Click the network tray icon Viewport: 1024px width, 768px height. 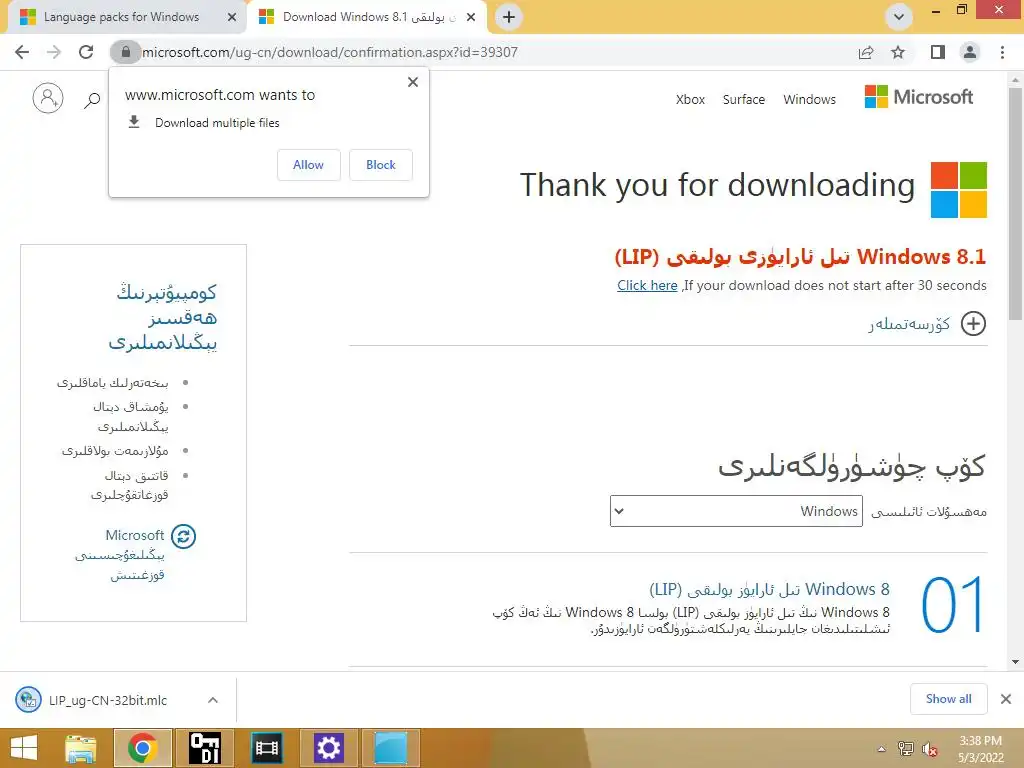906,749
